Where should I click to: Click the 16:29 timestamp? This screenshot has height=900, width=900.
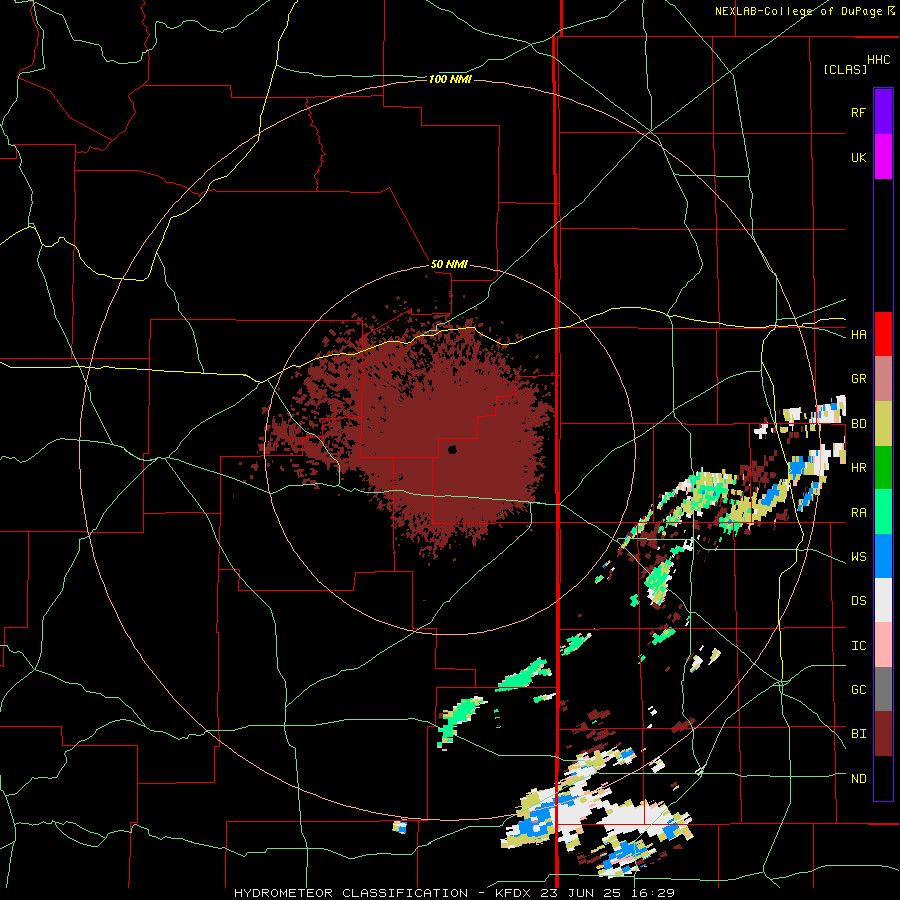[x=654, y=893]
